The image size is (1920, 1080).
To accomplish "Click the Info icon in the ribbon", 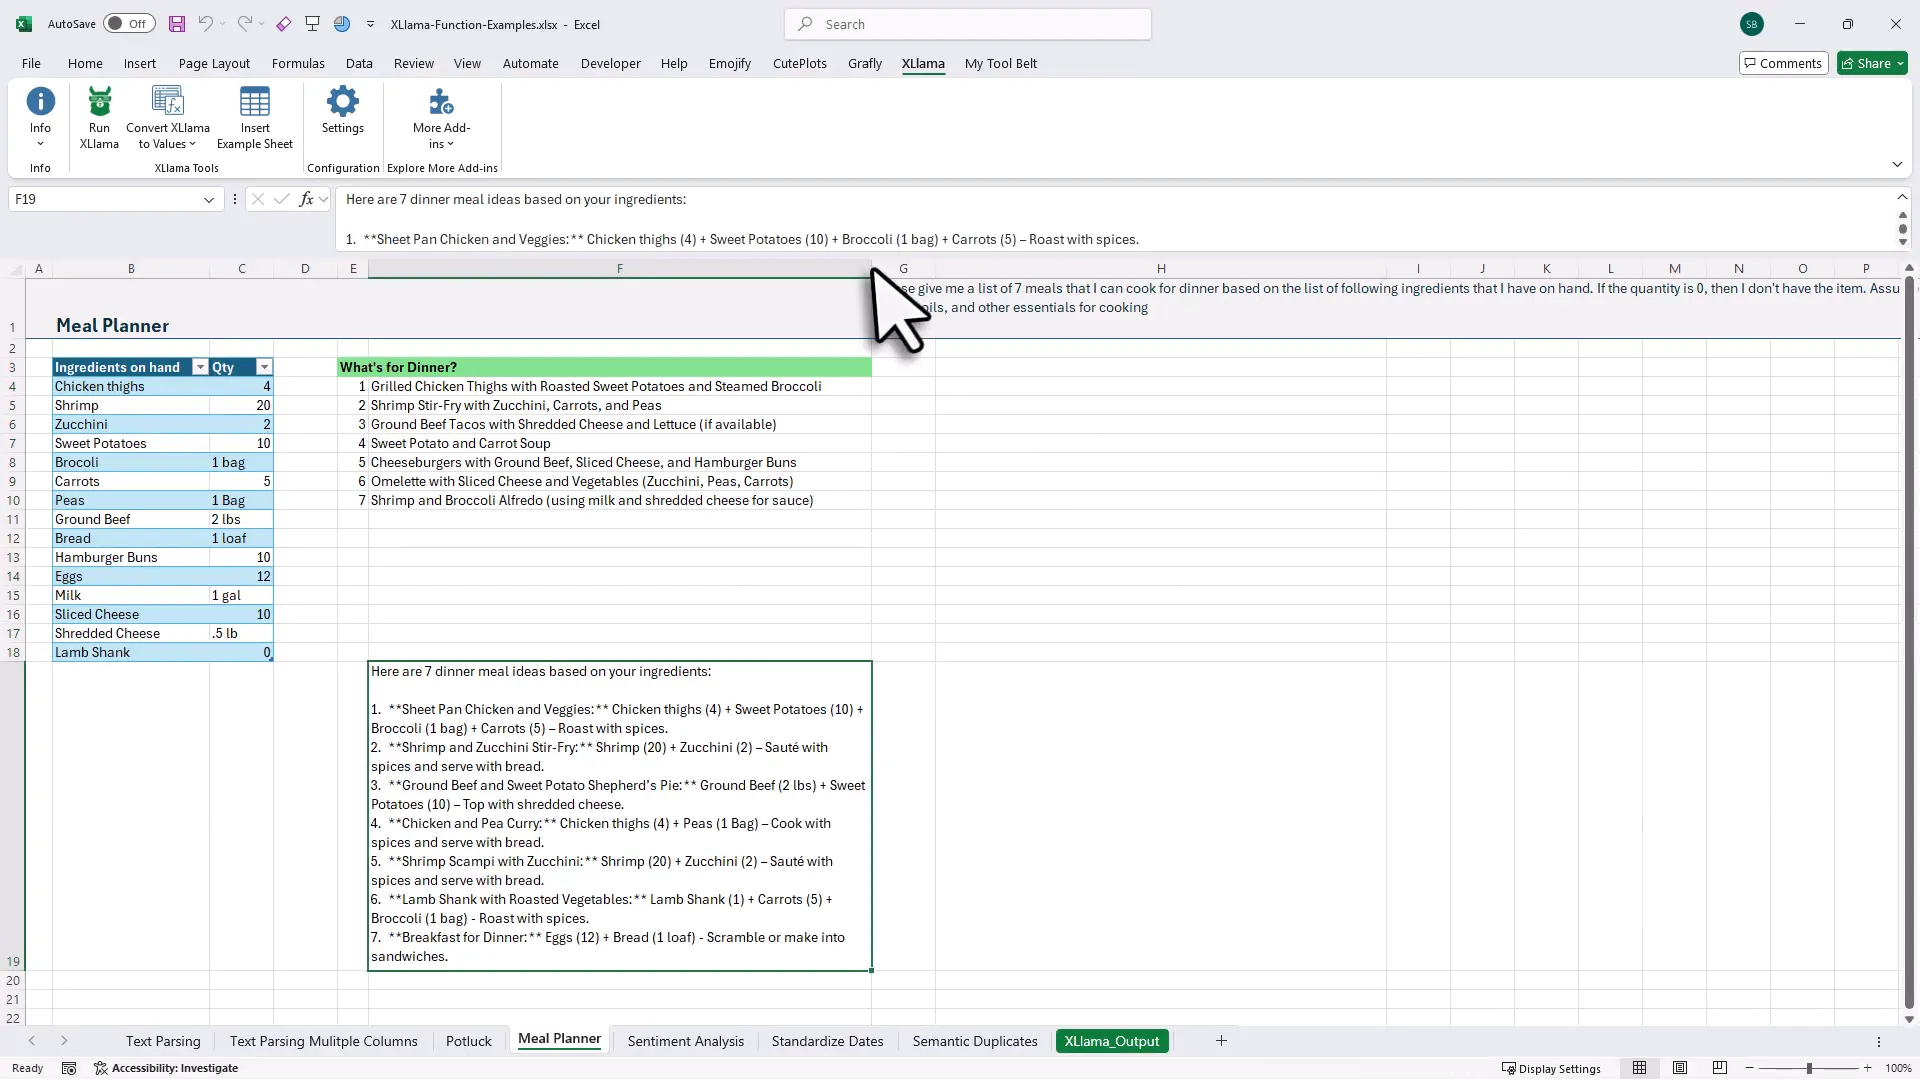I will 40,103.
